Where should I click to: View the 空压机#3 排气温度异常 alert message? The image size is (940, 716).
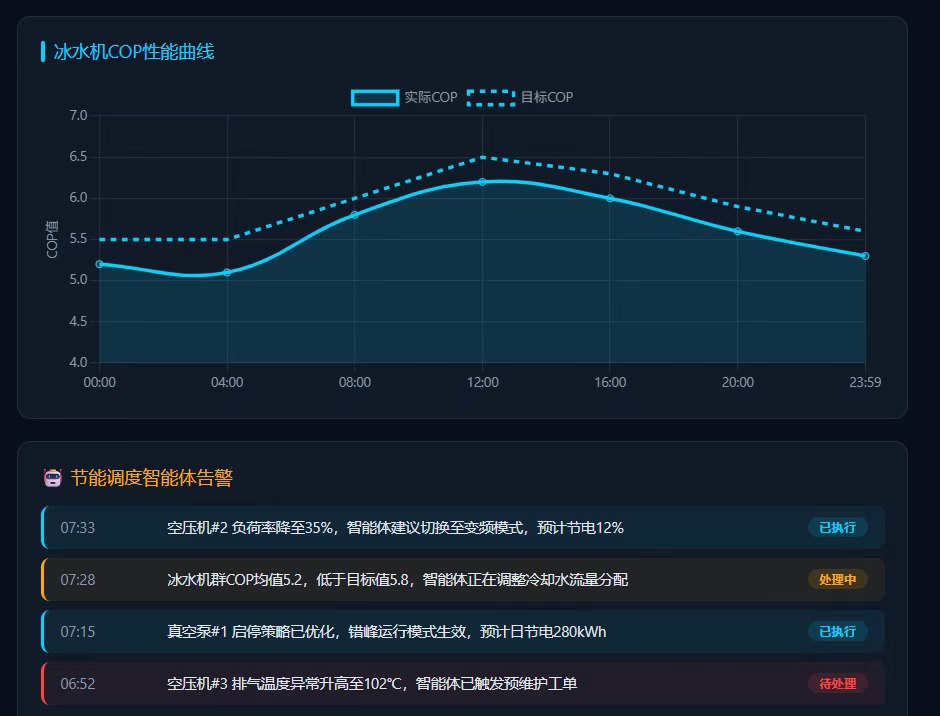(372, 684)
